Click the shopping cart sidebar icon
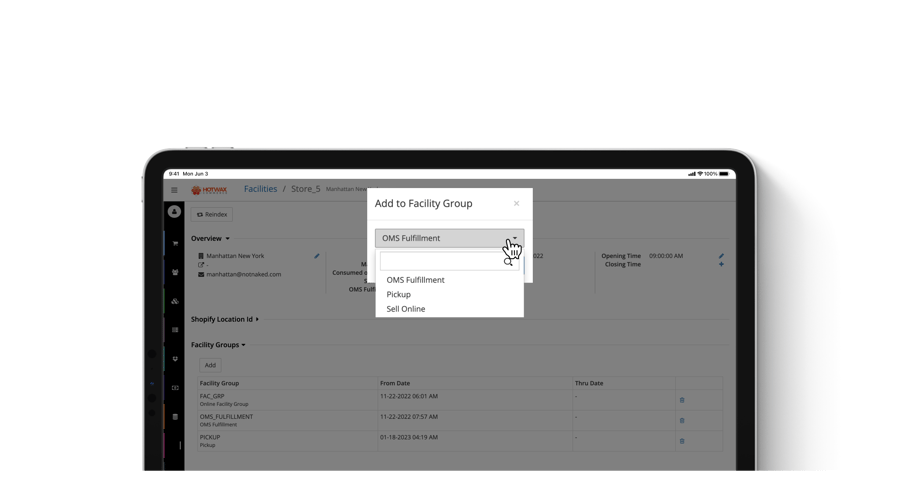The height and width of the screenshot is (485, 900). pos(175,243)
